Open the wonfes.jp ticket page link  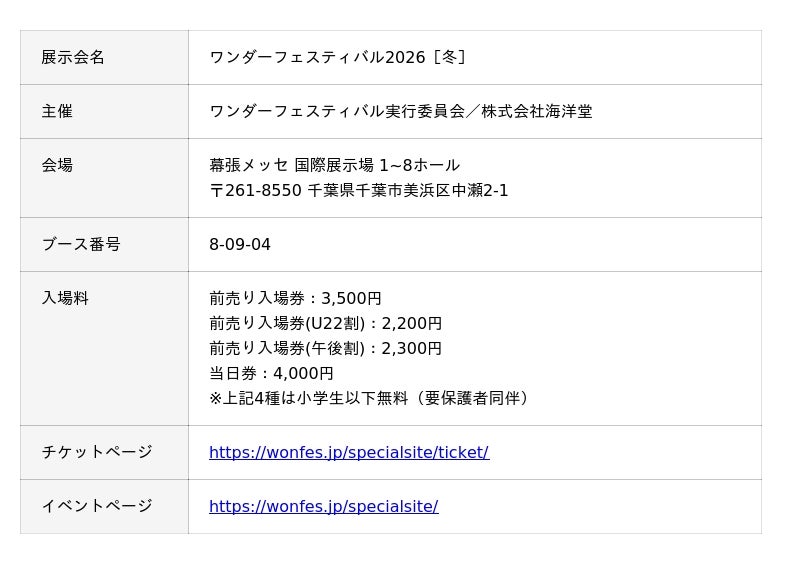tap(348, 452)
